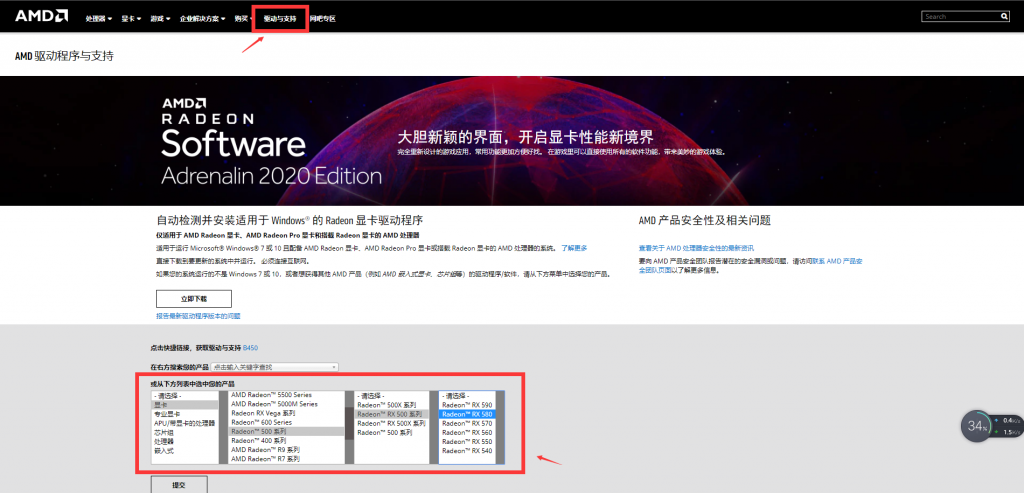Focus the Search field in header
Screen dimensions: 1024x493
point(961,16)
